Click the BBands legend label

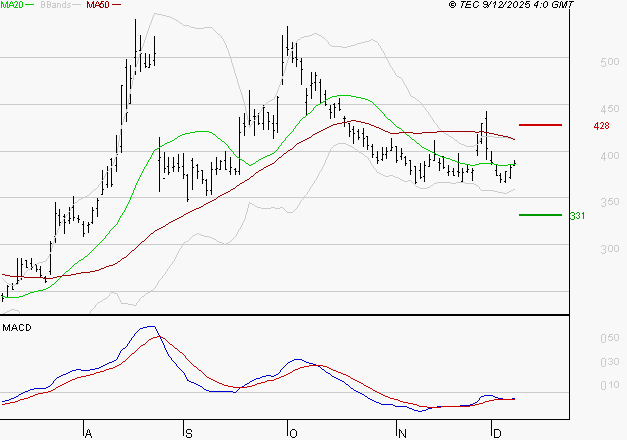[56, 5]
